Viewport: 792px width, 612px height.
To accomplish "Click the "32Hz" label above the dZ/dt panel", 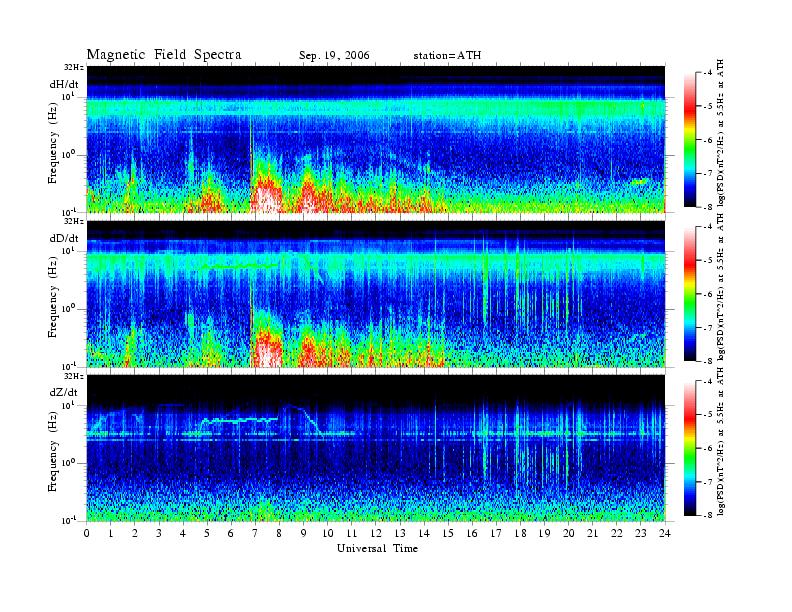I will pos(73,376).
